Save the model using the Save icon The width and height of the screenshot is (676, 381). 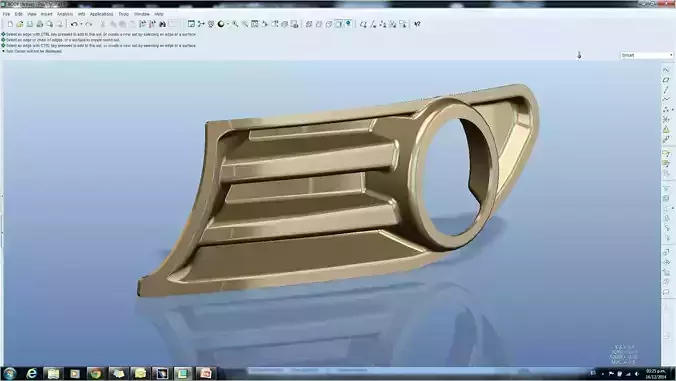coord(29,24)
